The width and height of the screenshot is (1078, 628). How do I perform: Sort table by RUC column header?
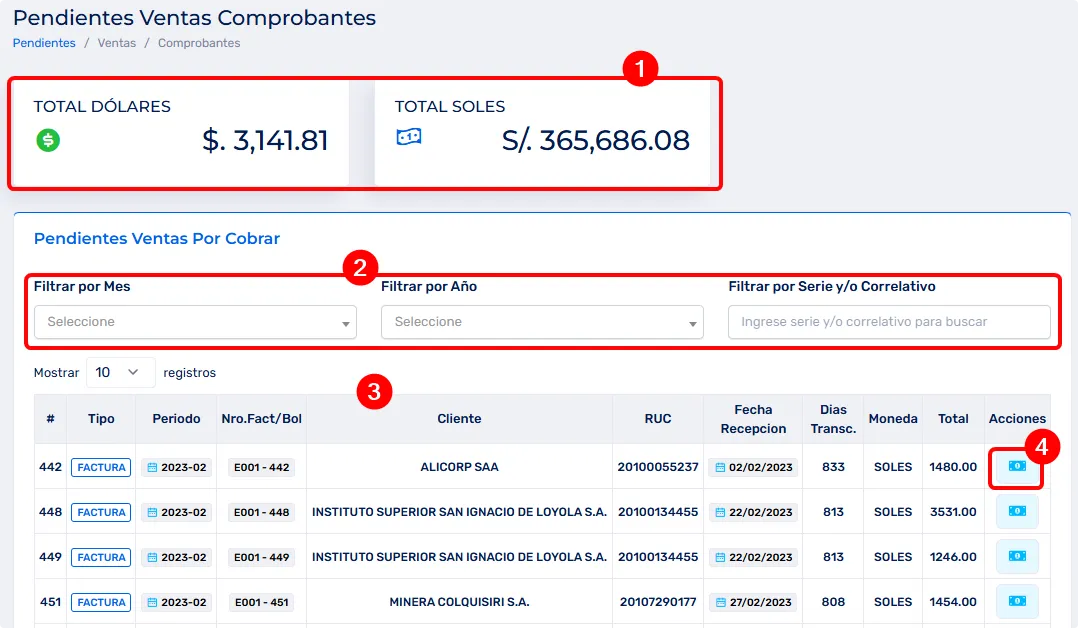tap(658, 419)
